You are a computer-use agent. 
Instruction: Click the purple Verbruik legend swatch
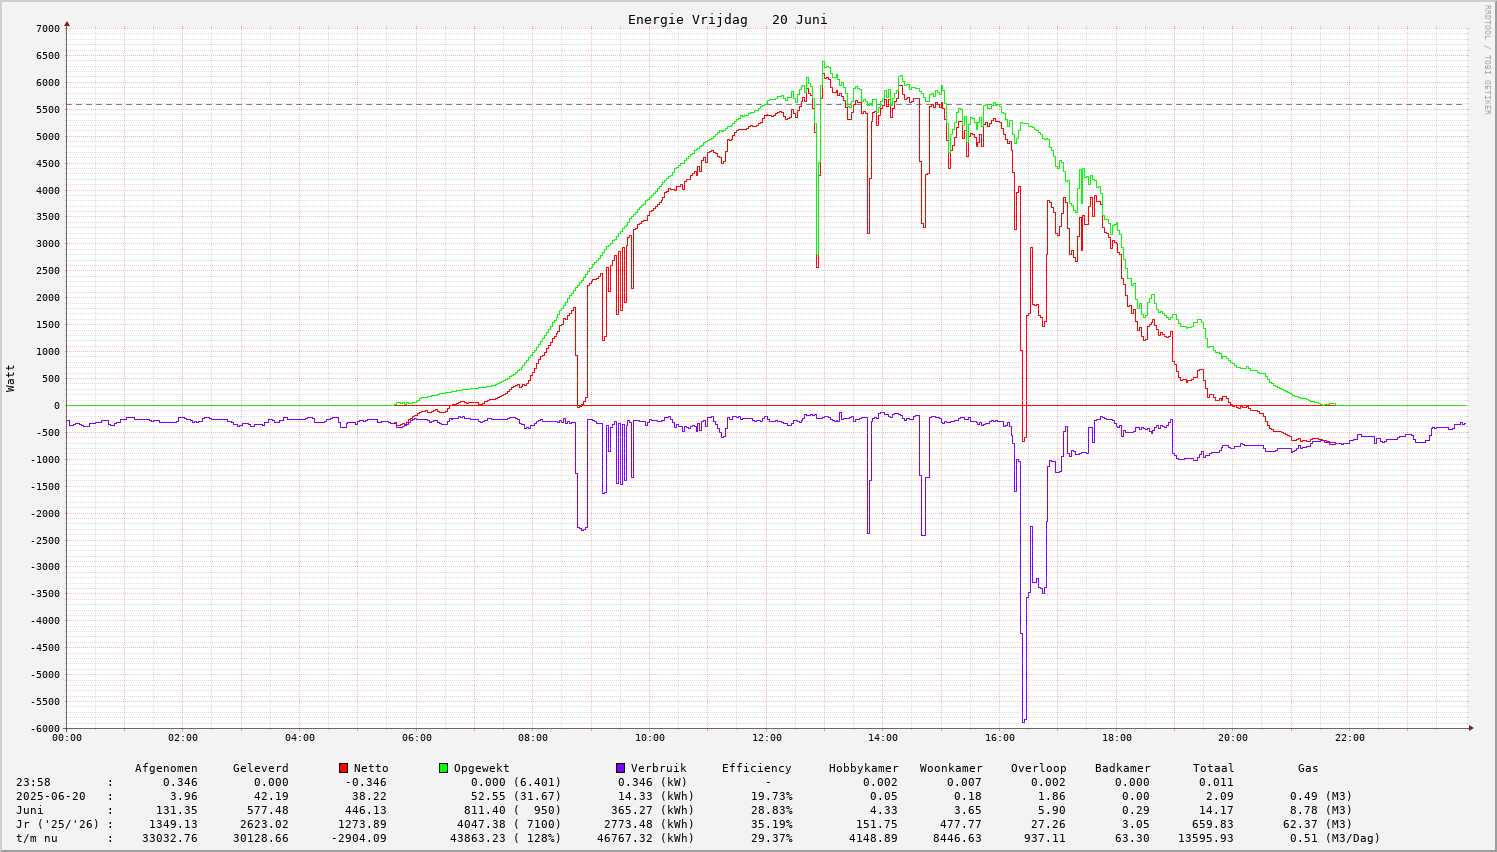(x=621, y=768)
